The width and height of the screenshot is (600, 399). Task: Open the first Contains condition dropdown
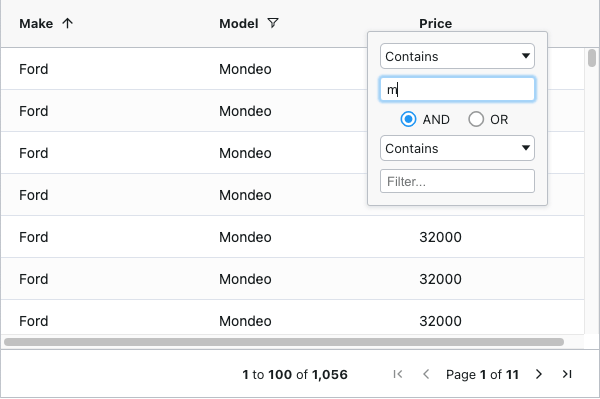coord(457,56)
